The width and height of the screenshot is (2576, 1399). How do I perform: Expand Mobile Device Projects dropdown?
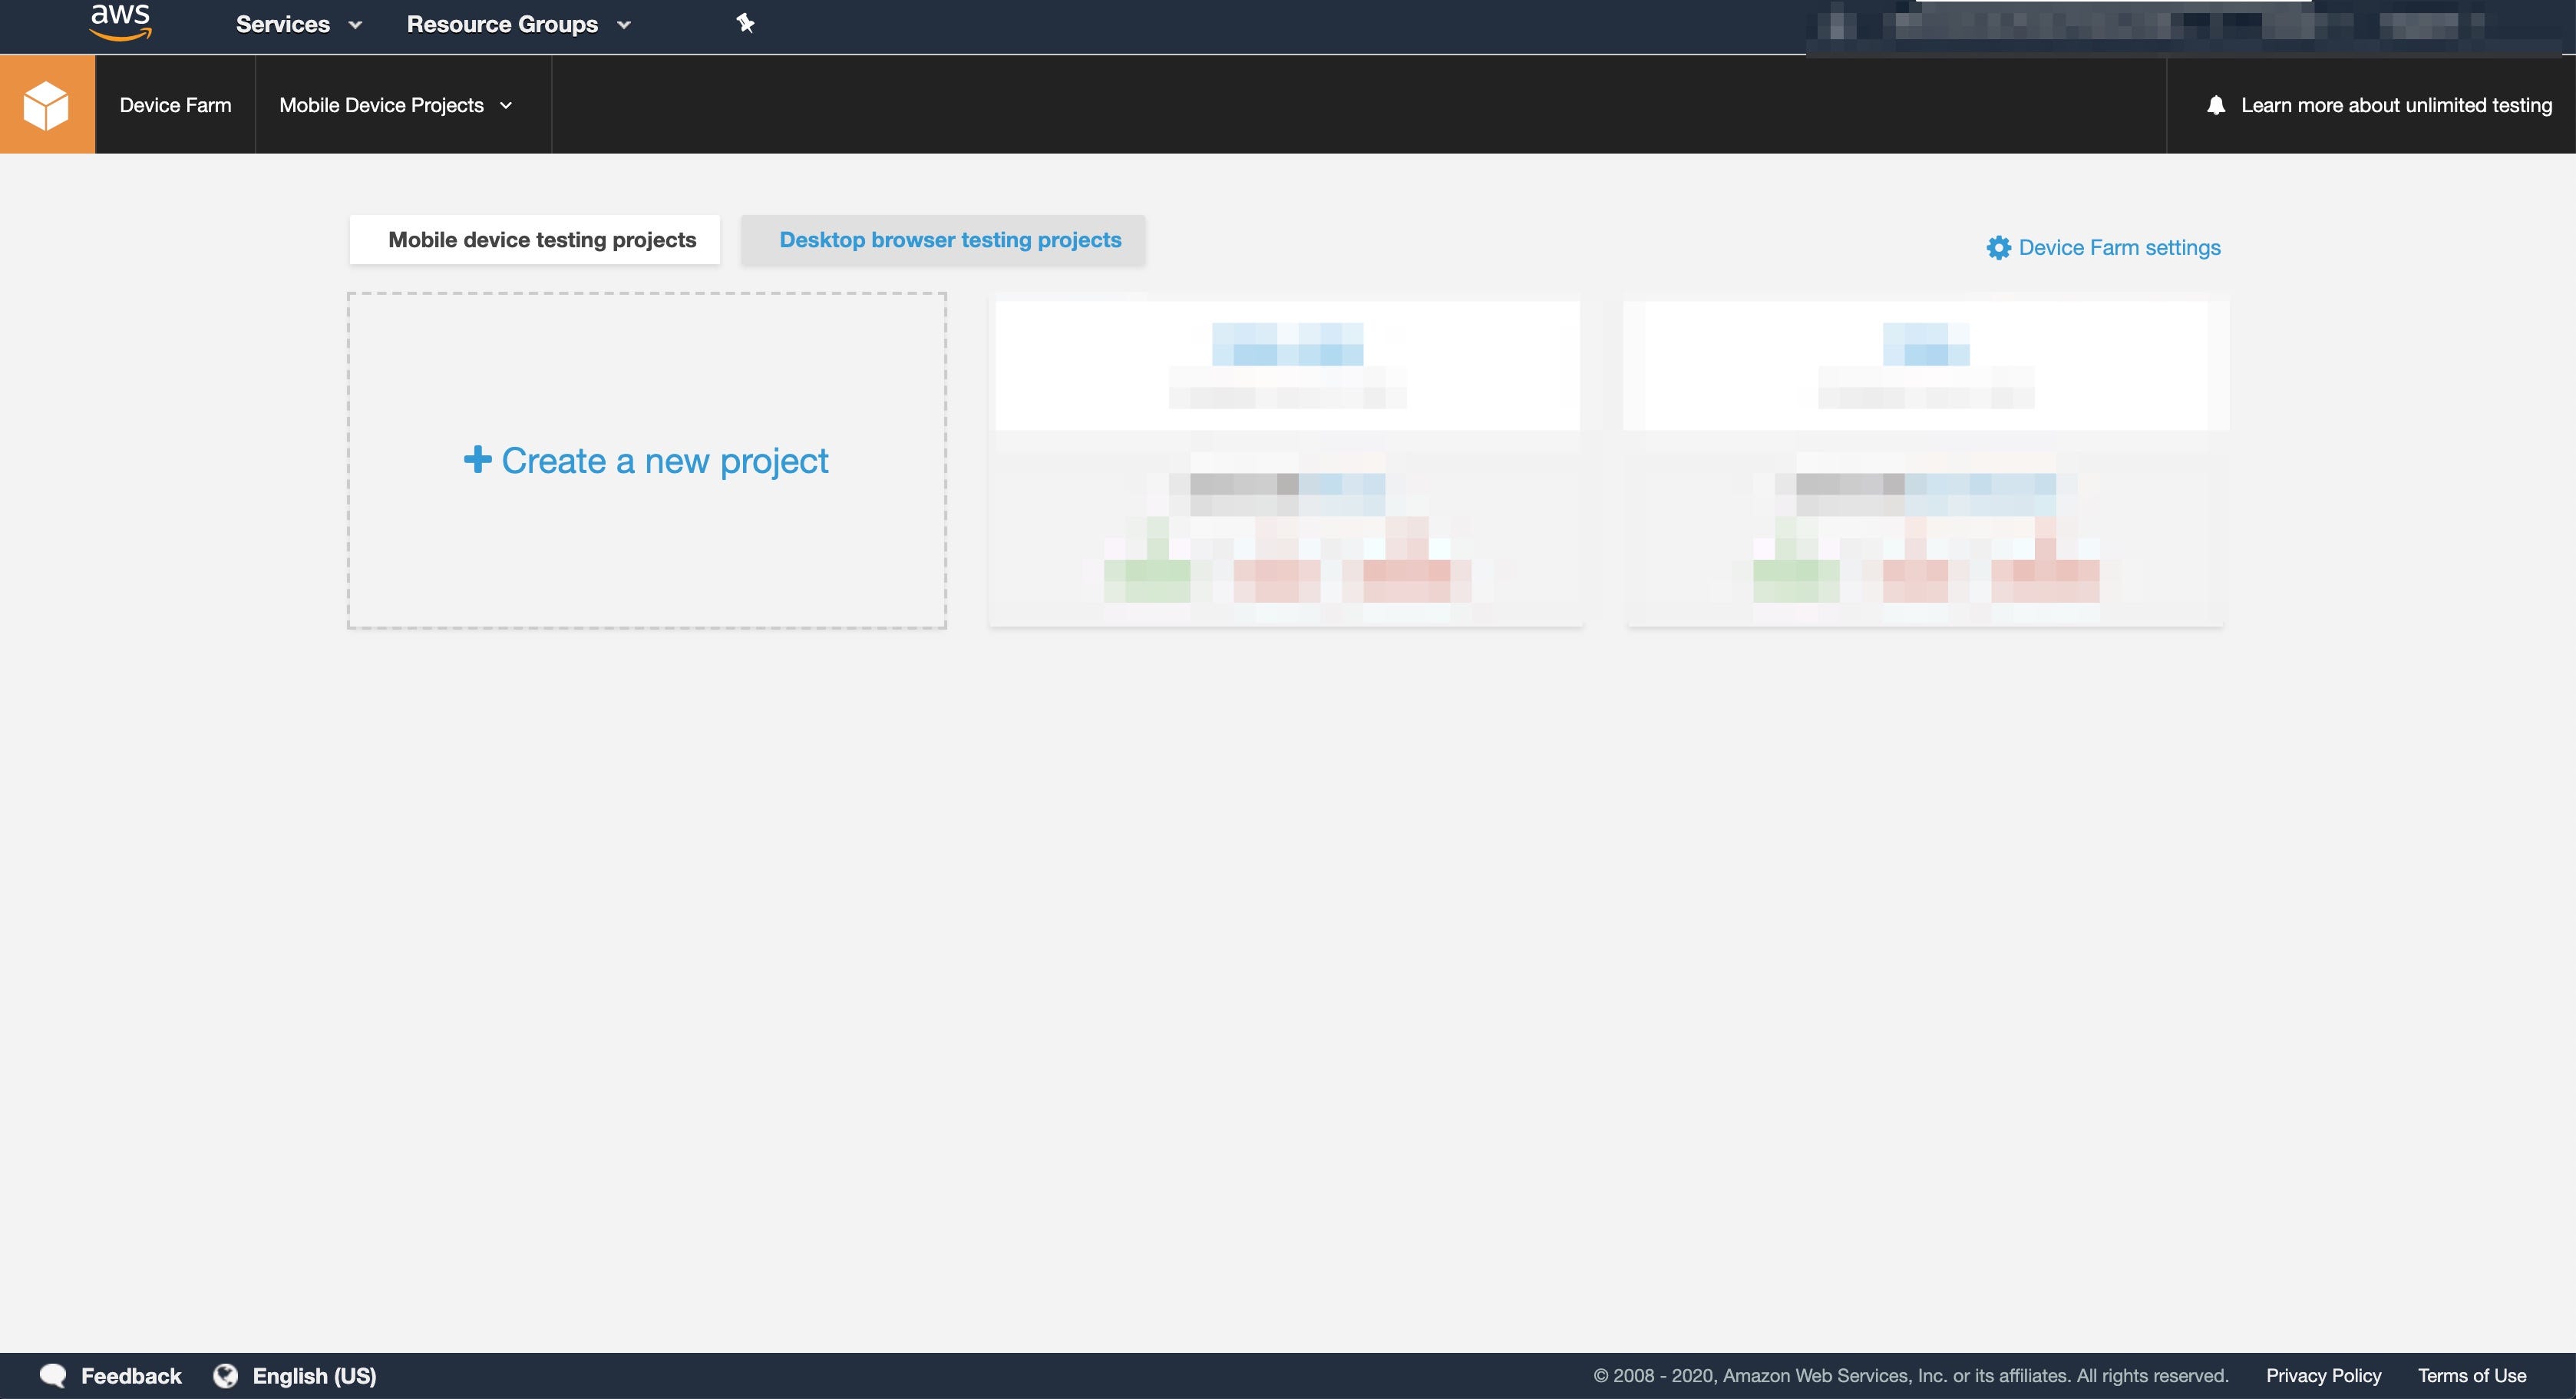coord(396,105)
